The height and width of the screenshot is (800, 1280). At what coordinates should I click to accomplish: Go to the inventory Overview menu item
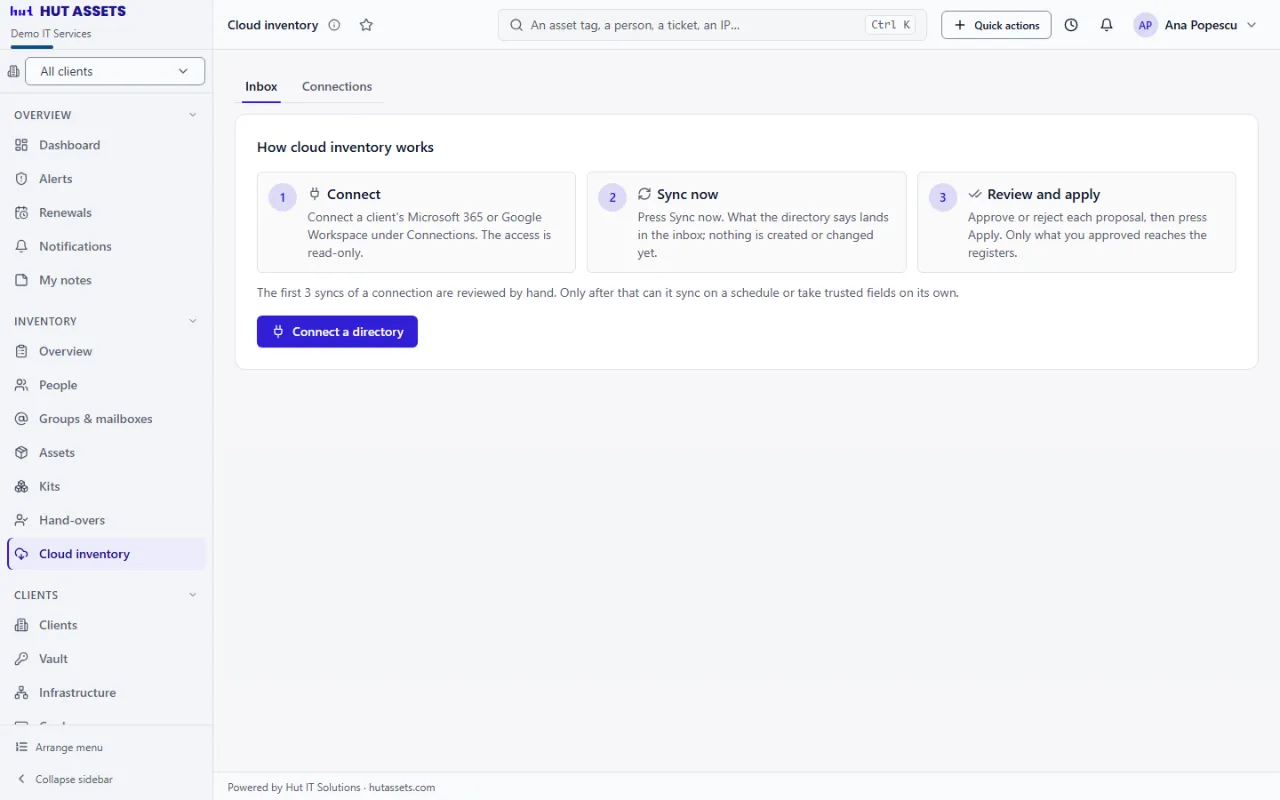107,352
